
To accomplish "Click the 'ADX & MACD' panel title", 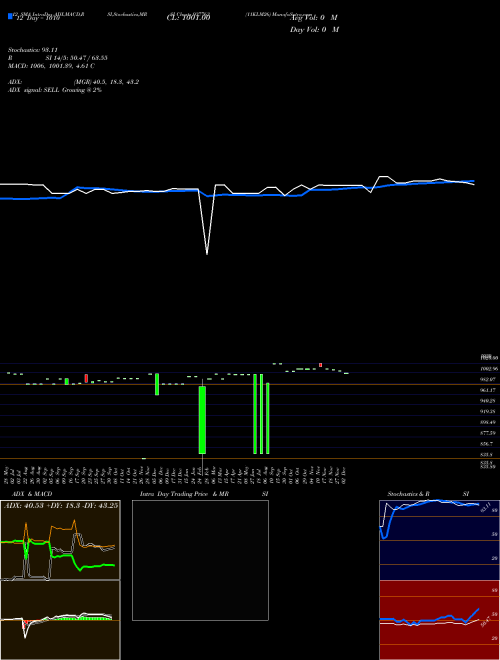I will pos(32,494).
